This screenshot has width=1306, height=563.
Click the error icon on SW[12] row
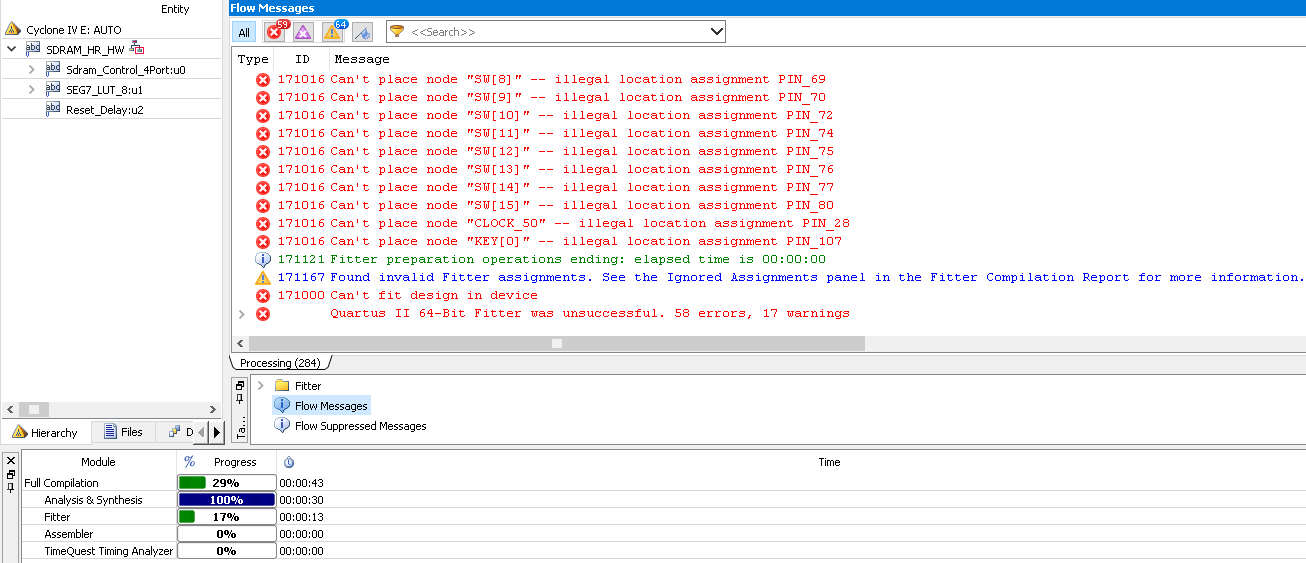[x=263, y=151]
